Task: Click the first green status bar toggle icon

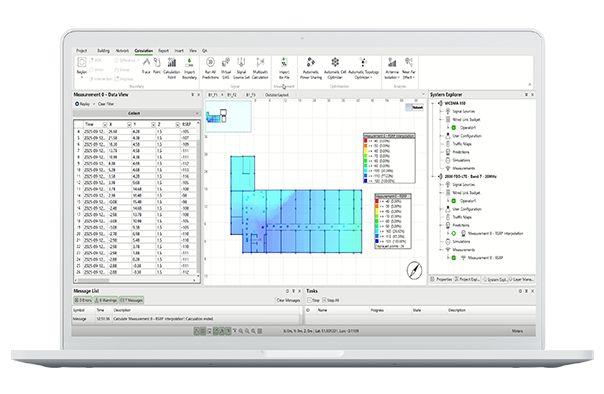Action: tap(196, 331)
